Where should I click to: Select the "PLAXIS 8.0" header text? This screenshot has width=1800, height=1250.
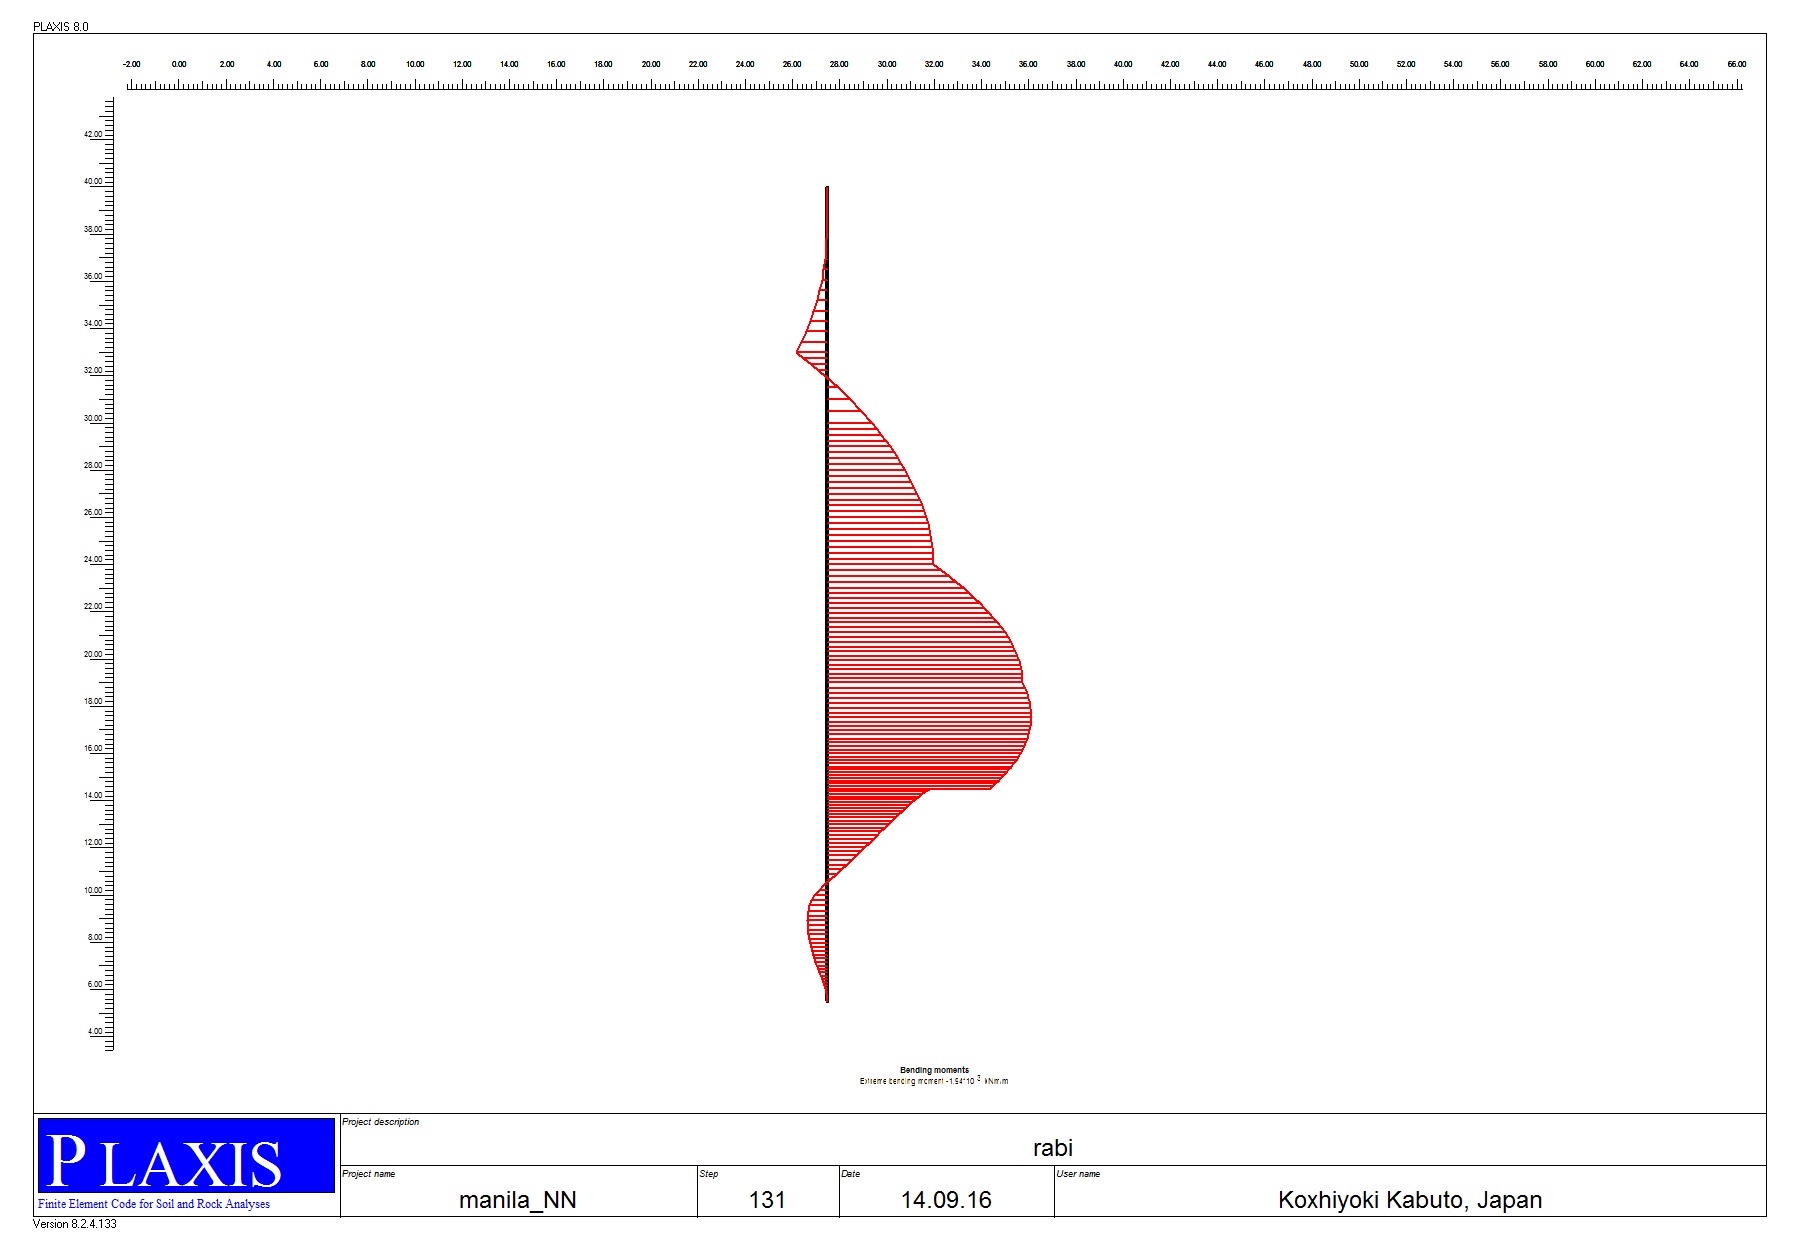(61, 27)
